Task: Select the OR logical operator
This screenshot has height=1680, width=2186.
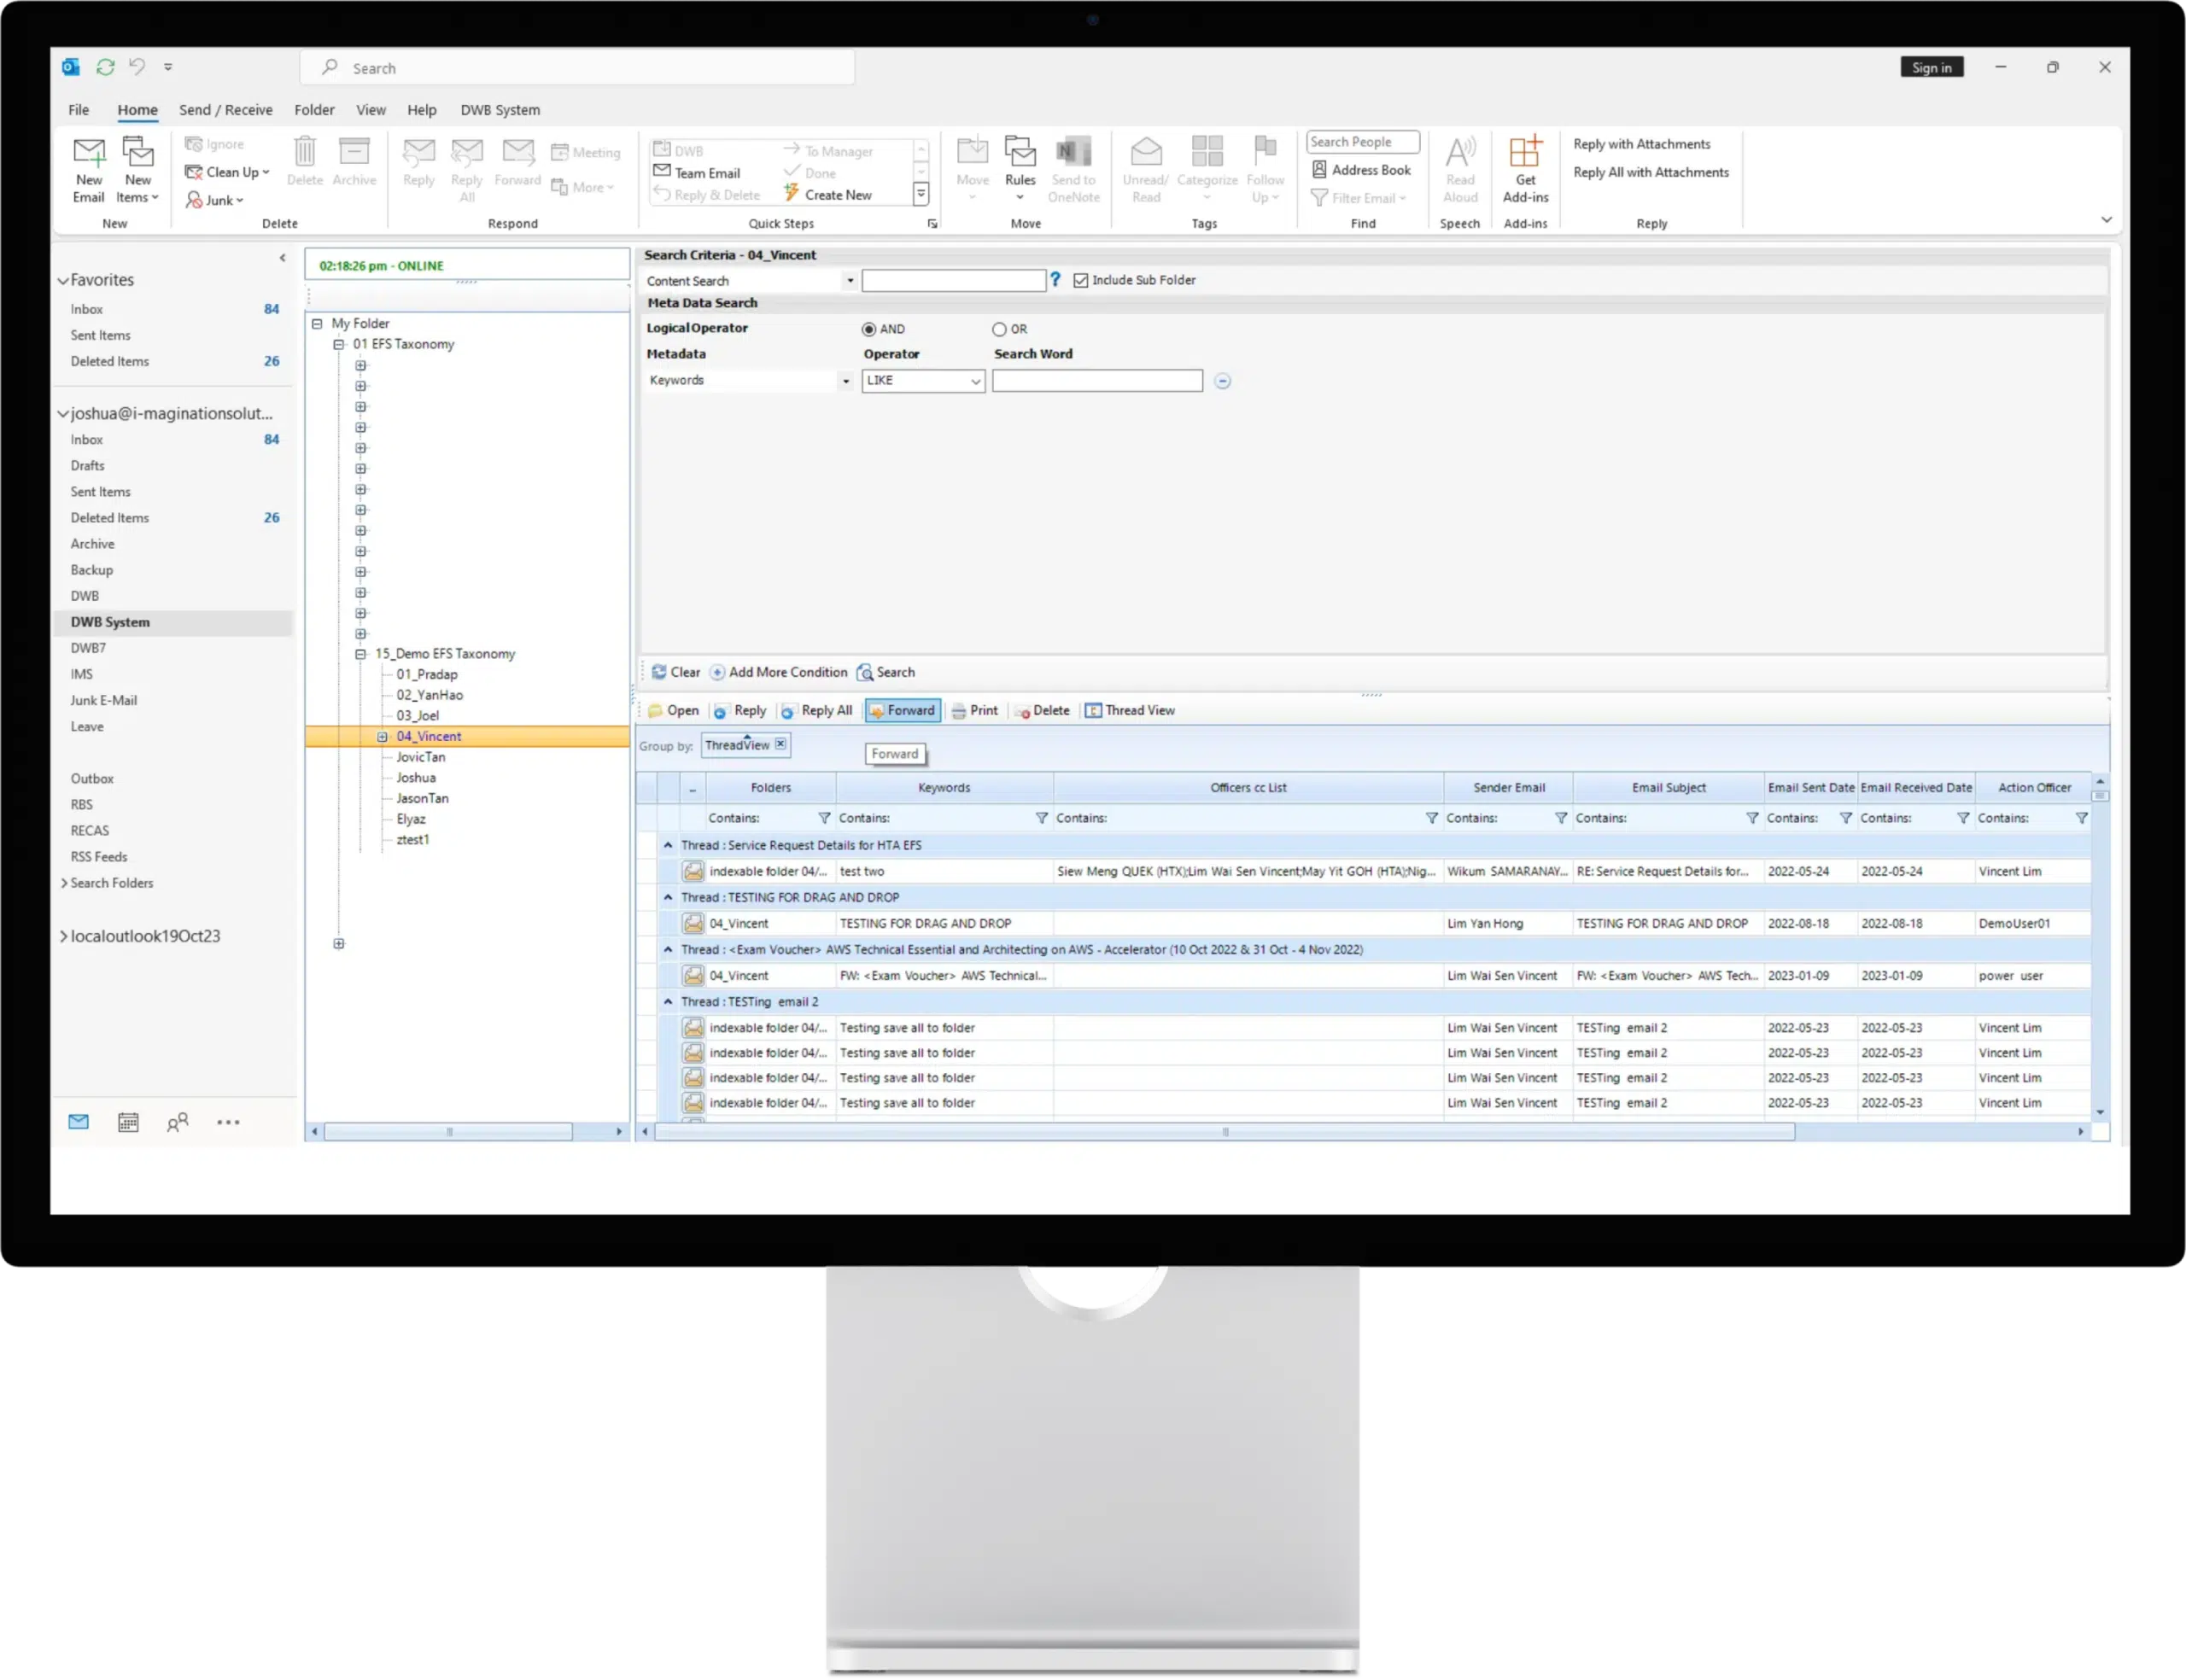Action: (999, 329)
